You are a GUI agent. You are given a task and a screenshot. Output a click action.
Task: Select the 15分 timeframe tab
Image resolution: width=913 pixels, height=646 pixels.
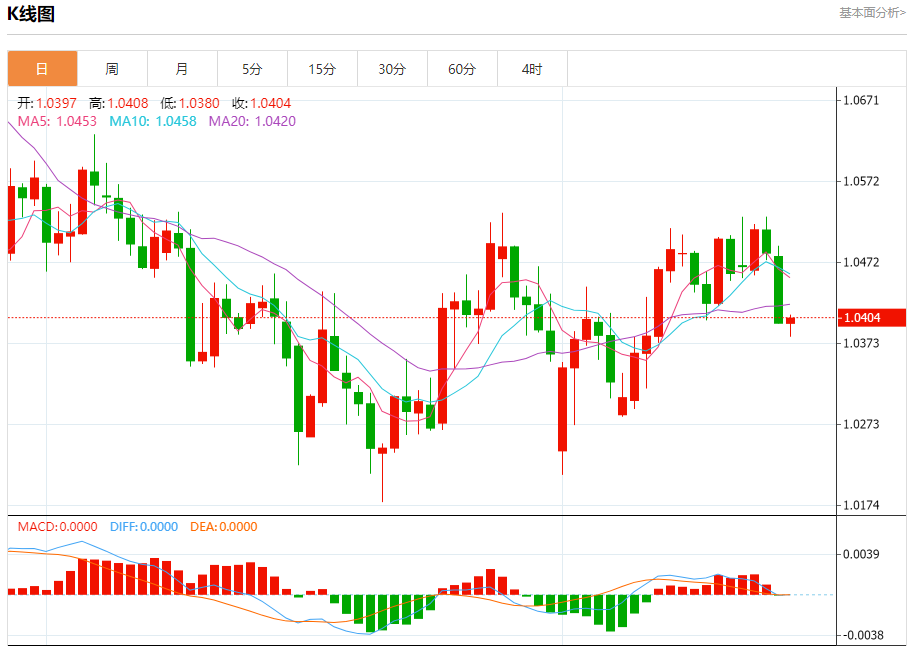point(322,69)
